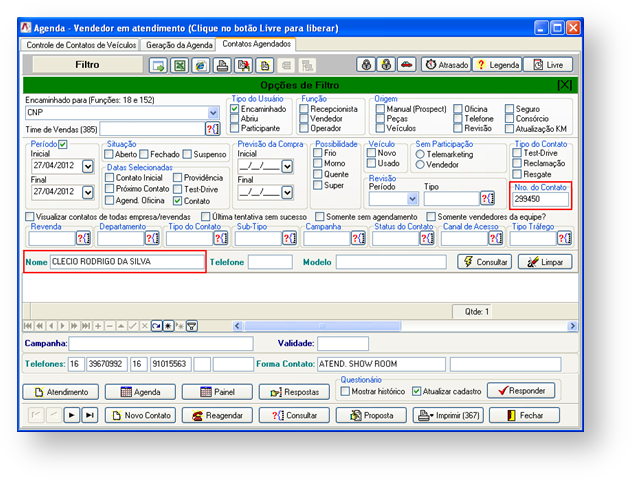Viewport: 632px width, 480px height.
Task: Open lookup icon for Time de Vendas
Action: tap(213, 129)
